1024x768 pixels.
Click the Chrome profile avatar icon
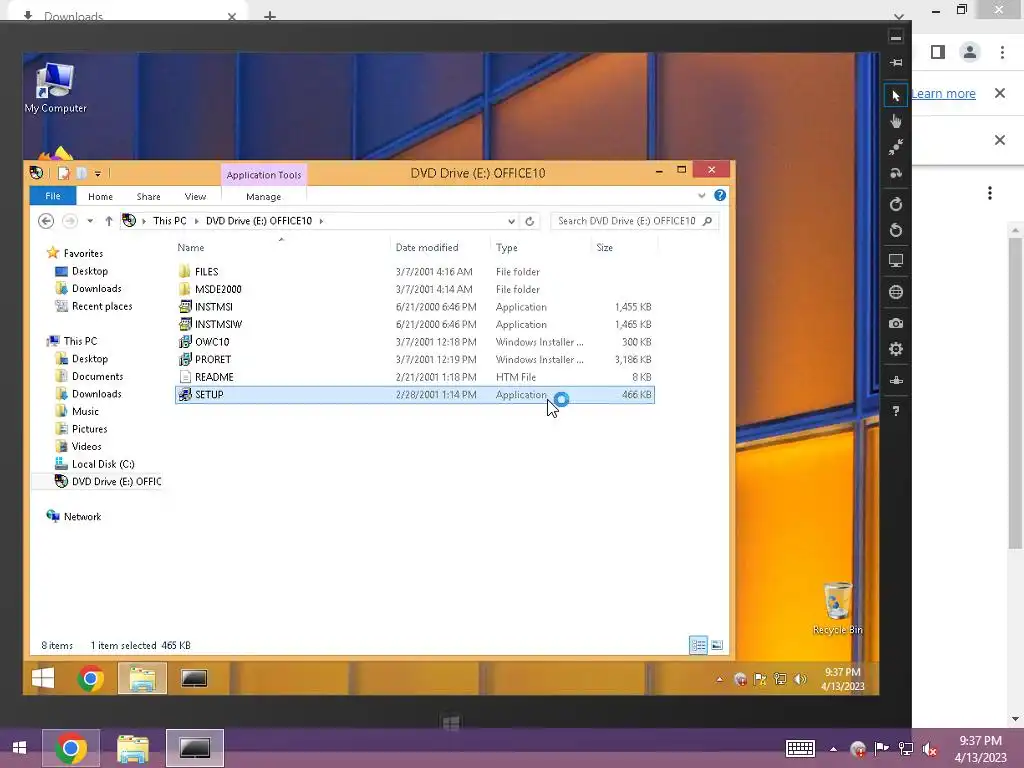pos(970,52)
